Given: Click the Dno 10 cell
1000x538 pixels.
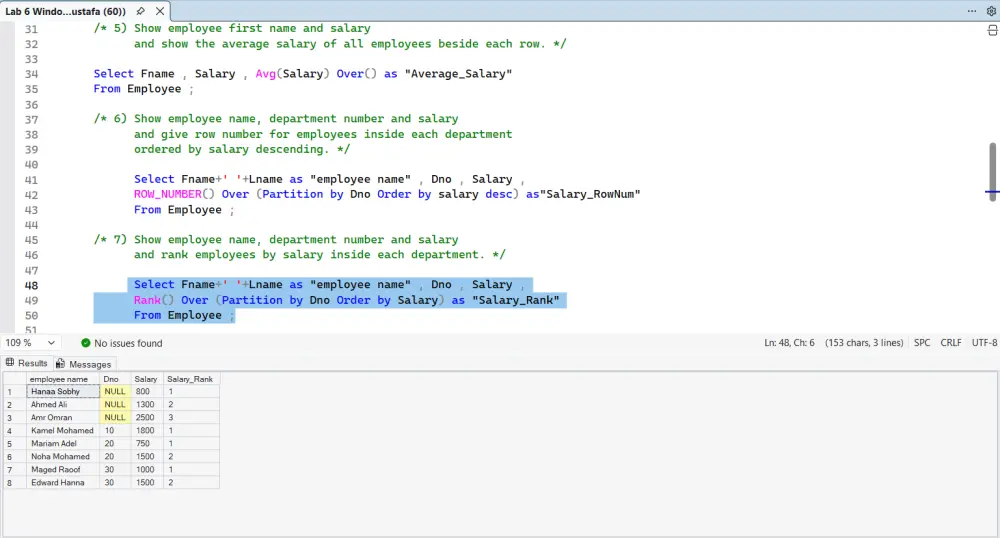Looking at the screenshot, I should 115,431.
